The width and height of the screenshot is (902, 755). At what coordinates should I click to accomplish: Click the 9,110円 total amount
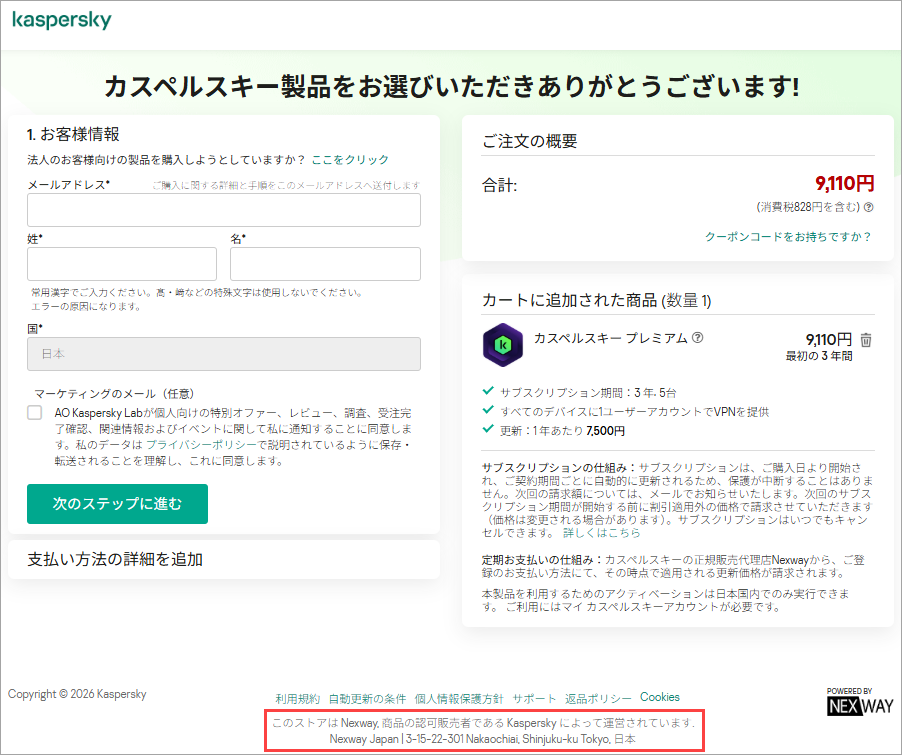coord(844,184)
